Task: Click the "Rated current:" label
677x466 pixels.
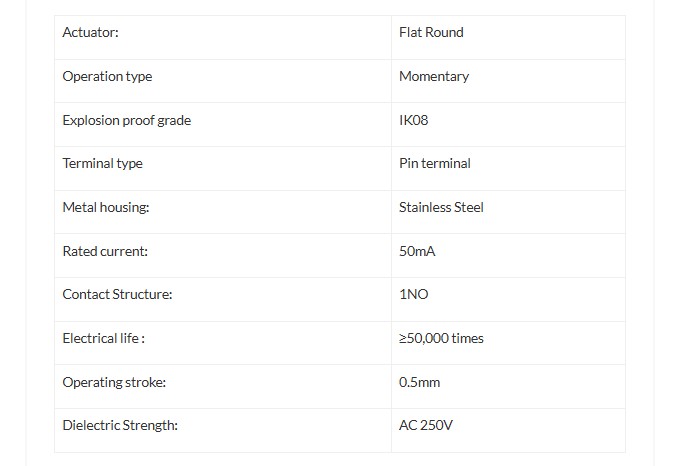Action: tap(105, 252)
